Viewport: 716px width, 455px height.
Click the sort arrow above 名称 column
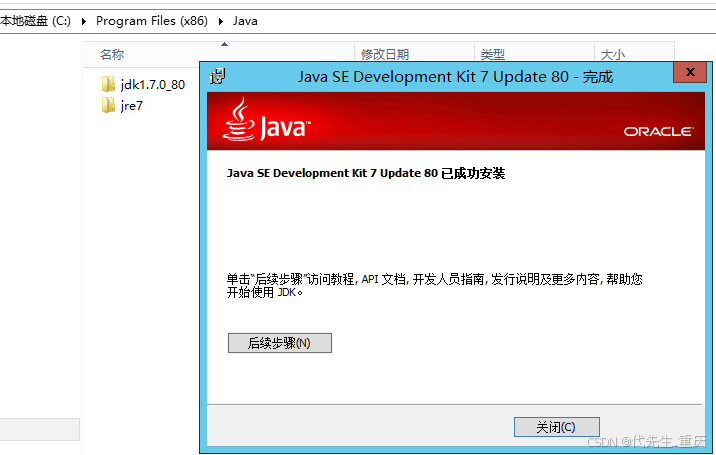224,44
